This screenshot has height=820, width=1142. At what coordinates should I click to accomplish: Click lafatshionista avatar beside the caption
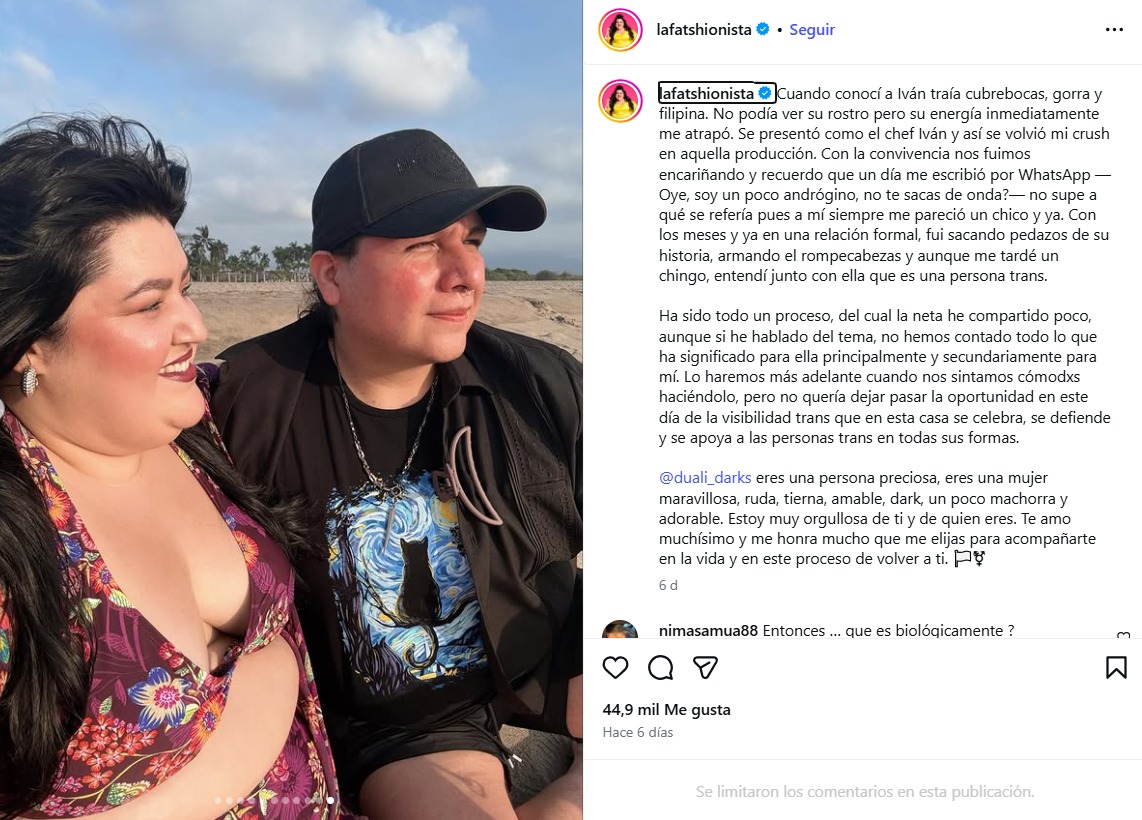620,100
